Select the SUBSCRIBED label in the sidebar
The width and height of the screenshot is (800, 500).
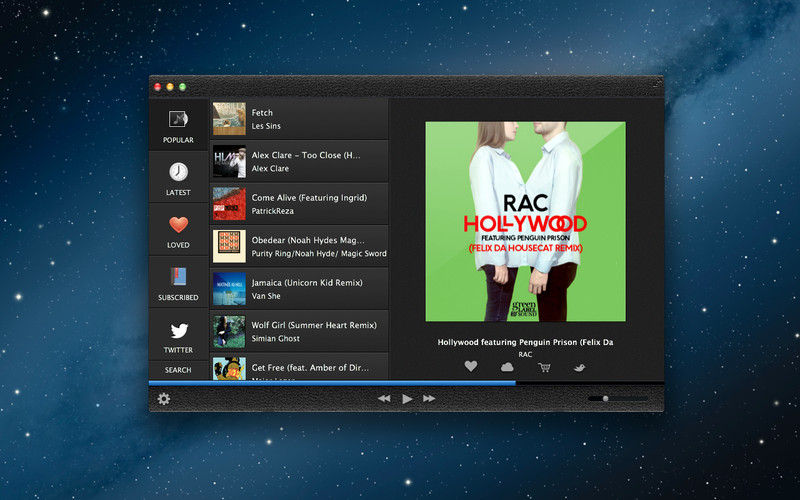pos(178,297)
